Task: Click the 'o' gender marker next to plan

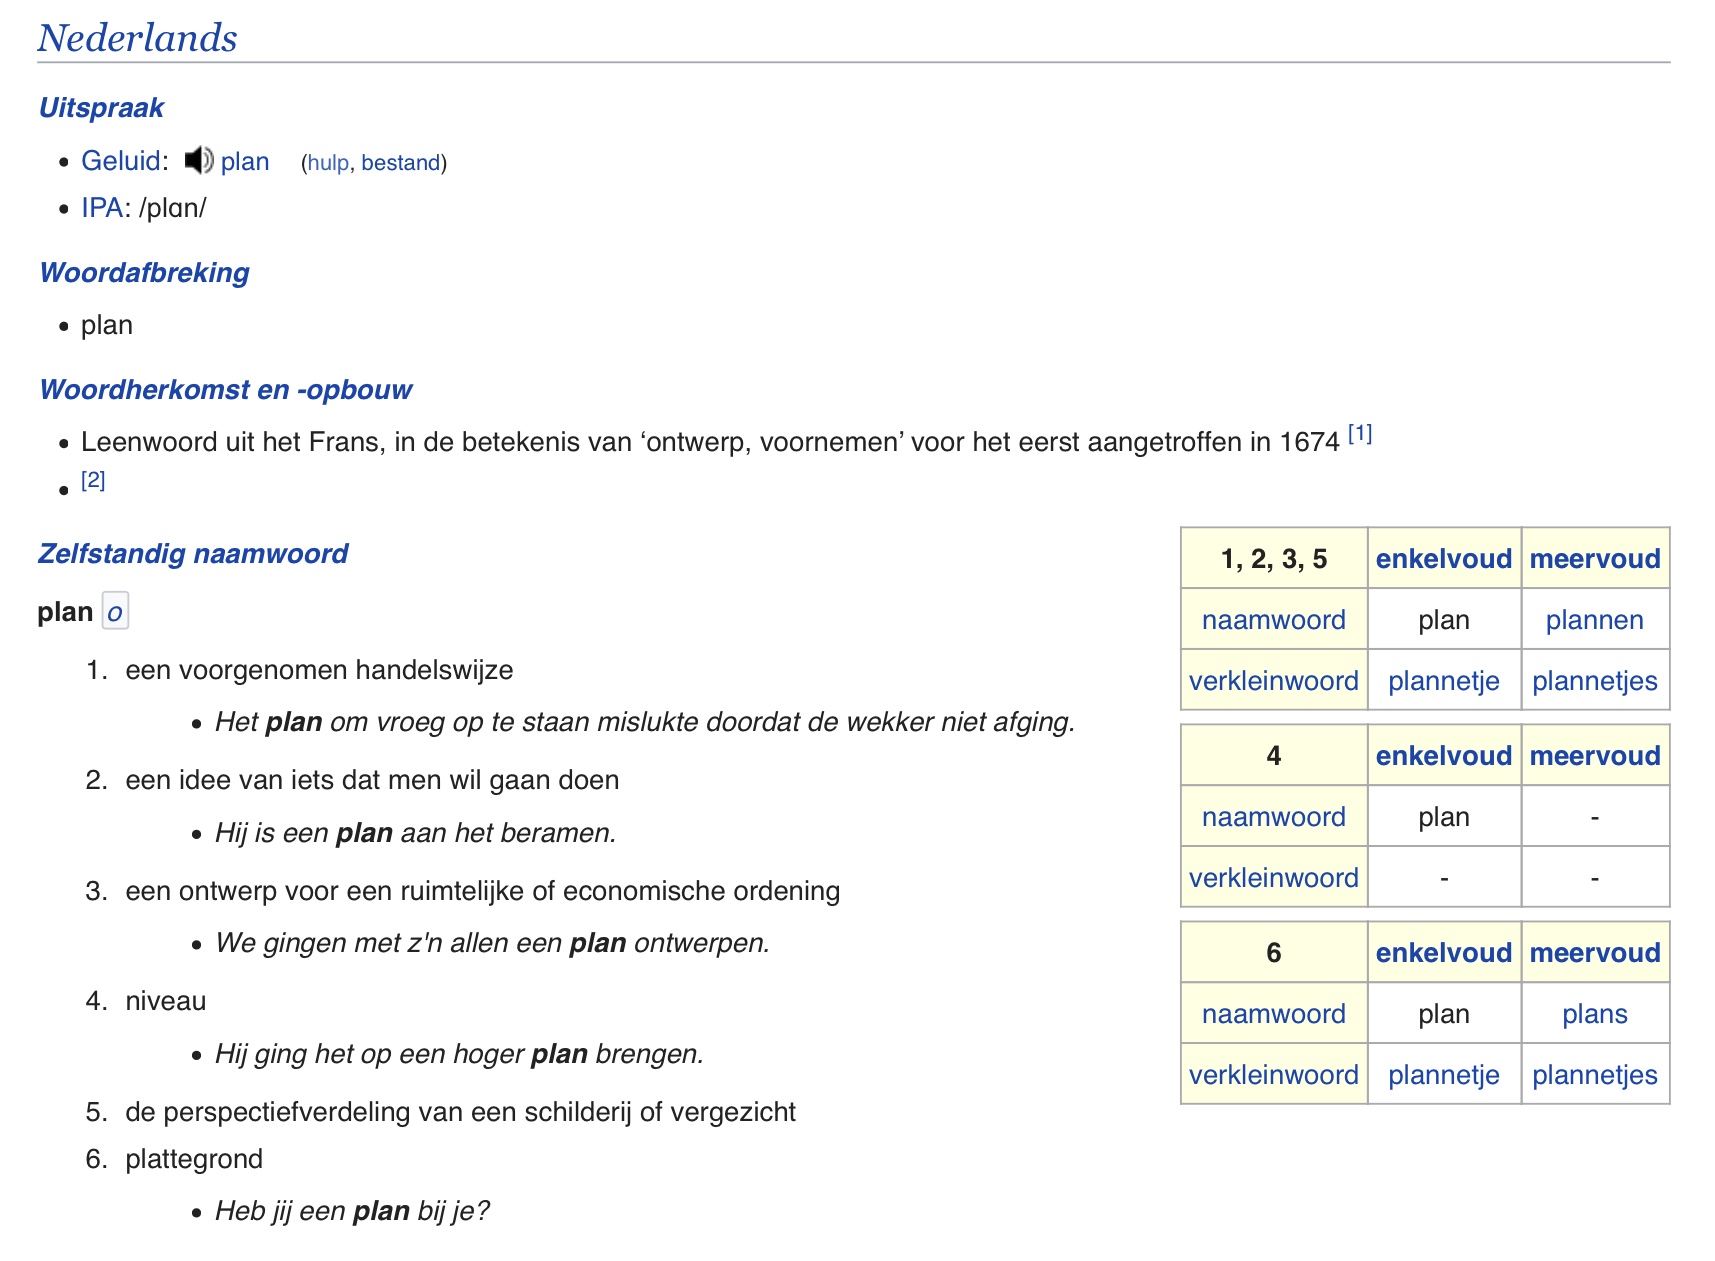Action: pos(115,612)
